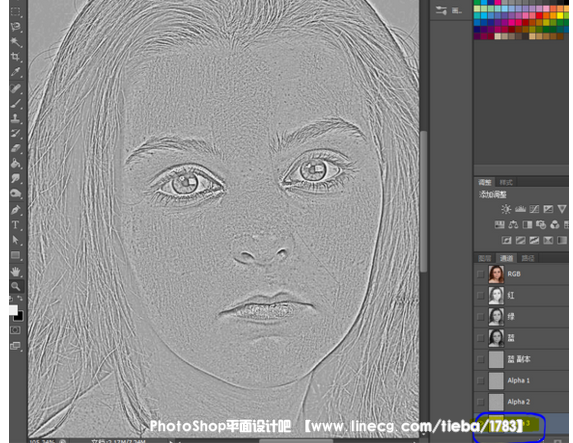The height and width of the screenshot is (443, 573).
Task: Select the Eyedropper tool
Action: [15, 72]
